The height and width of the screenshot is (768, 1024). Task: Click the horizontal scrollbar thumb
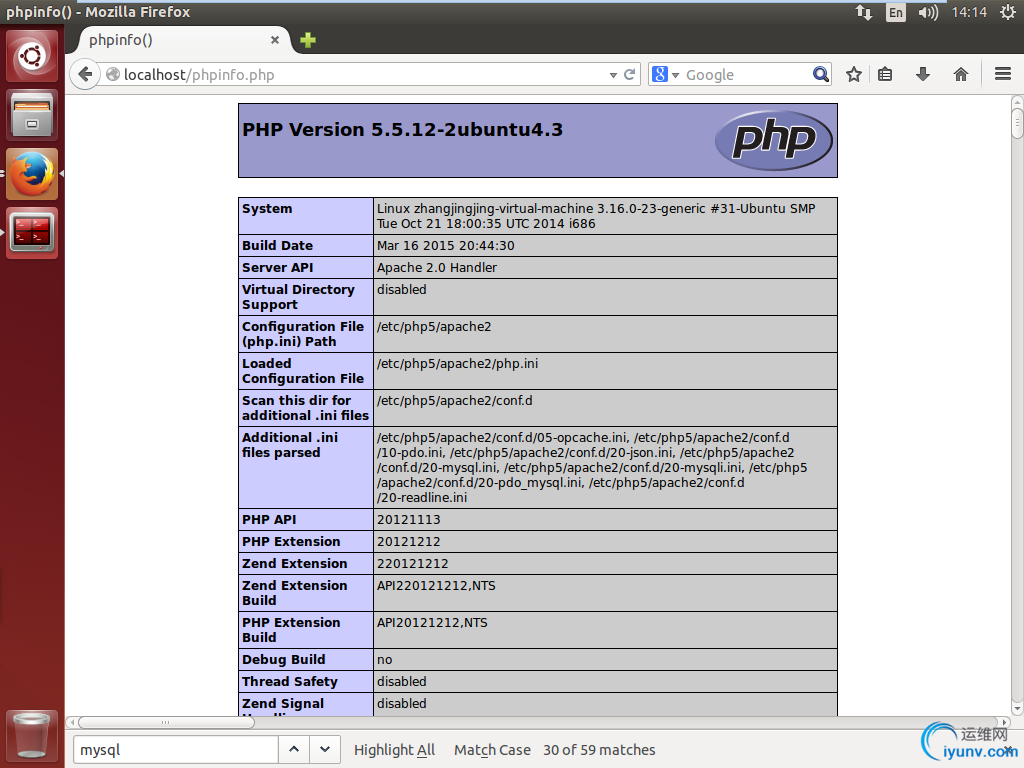(166, 722)
